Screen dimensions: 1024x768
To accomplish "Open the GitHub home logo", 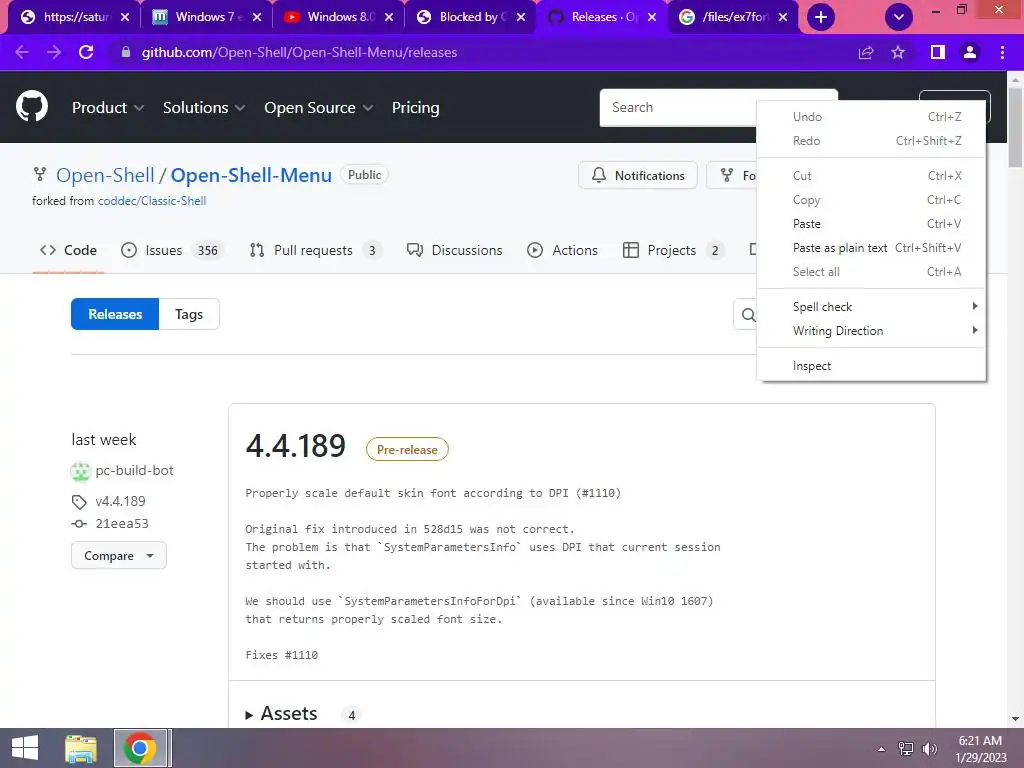I will point(32,106).
